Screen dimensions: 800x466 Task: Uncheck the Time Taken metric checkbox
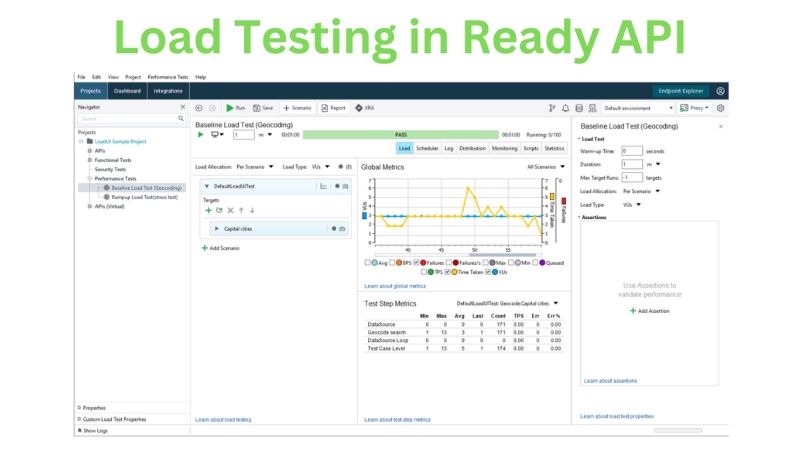pyautogui.click(x=447, y=272)
